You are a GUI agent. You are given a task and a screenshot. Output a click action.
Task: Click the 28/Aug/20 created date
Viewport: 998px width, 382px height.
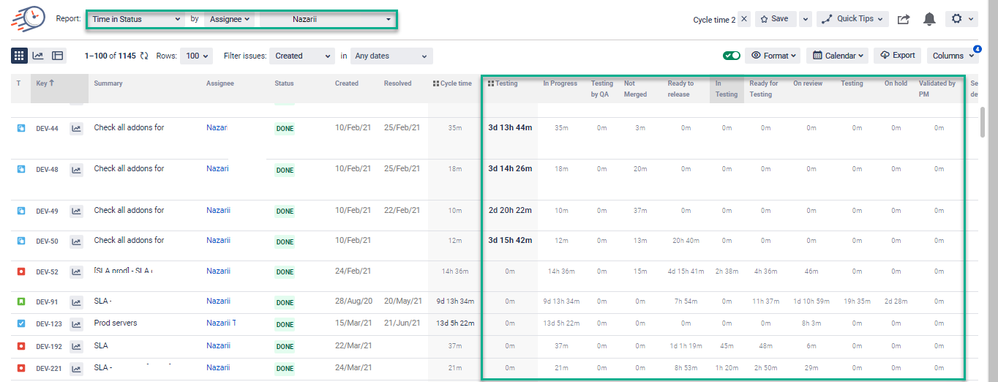point(353,301)
